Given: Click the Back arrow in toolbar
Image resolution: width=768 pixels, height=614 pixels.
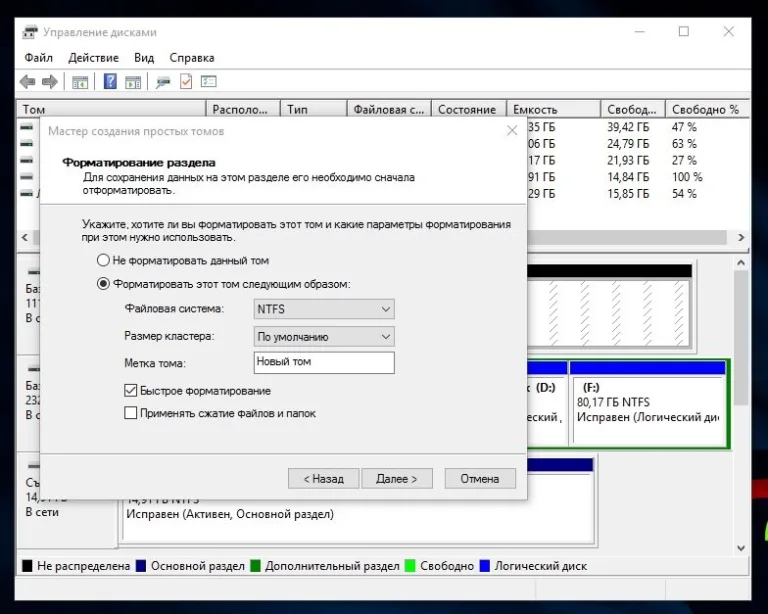Looking at the screenshot, I should coord(27,82).
